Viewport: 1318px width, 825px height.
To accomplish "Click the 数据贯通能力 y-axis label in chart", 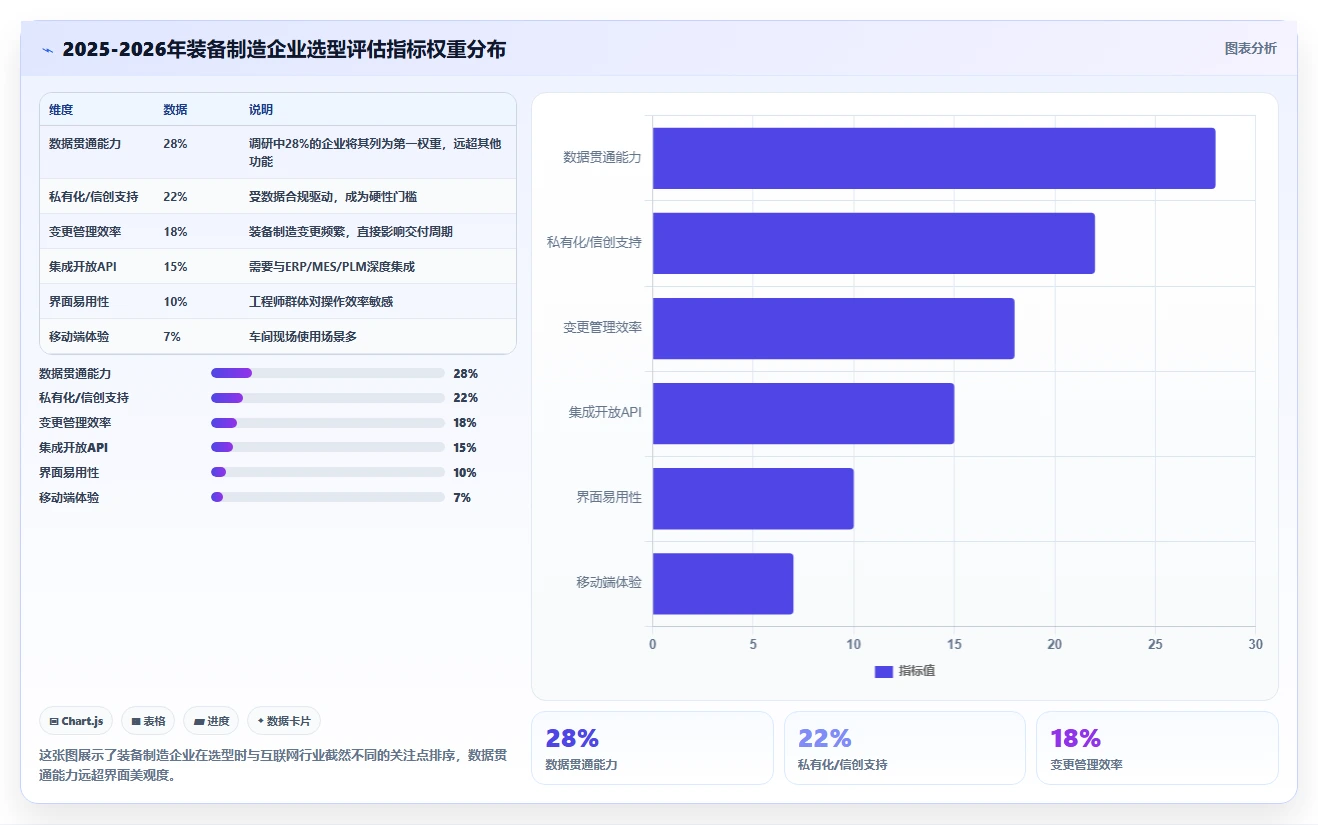I will [x=602, y=158].
